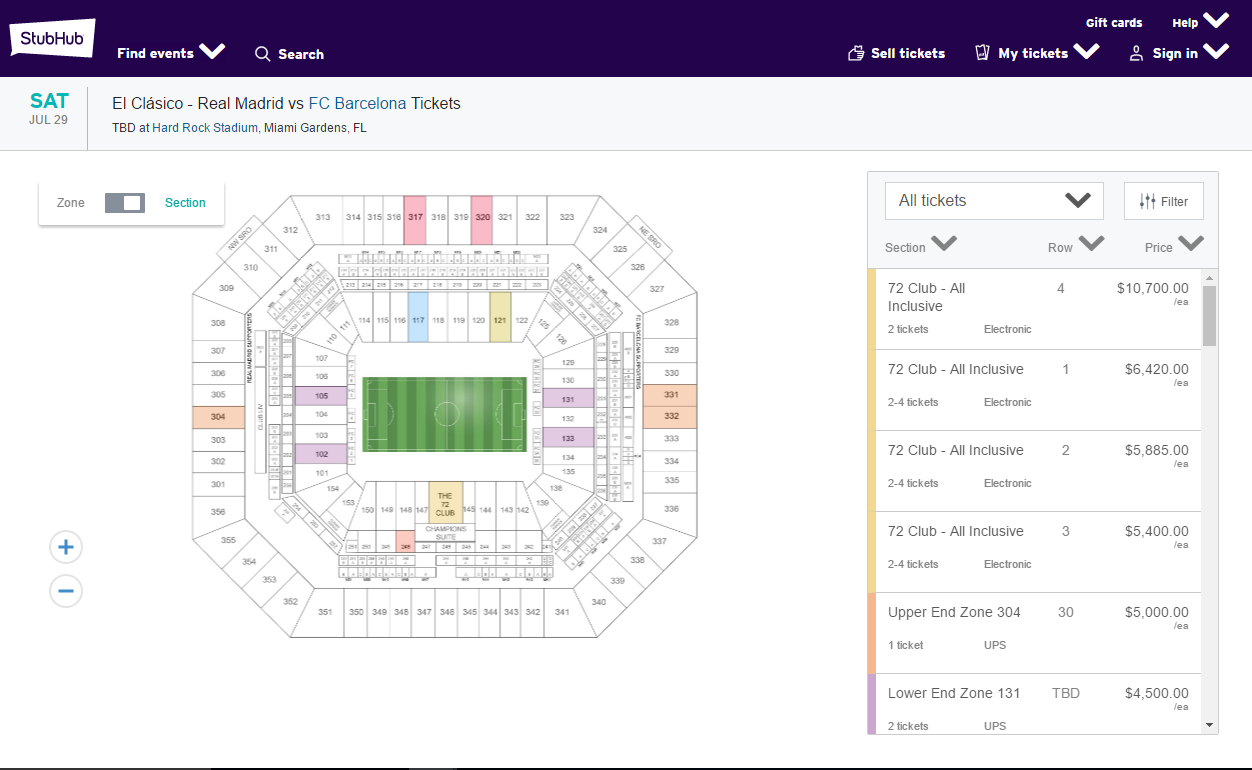Click the My tickets icon
Image resolution: width=1252 pixels, height=770 pixels.
[983, 53]
